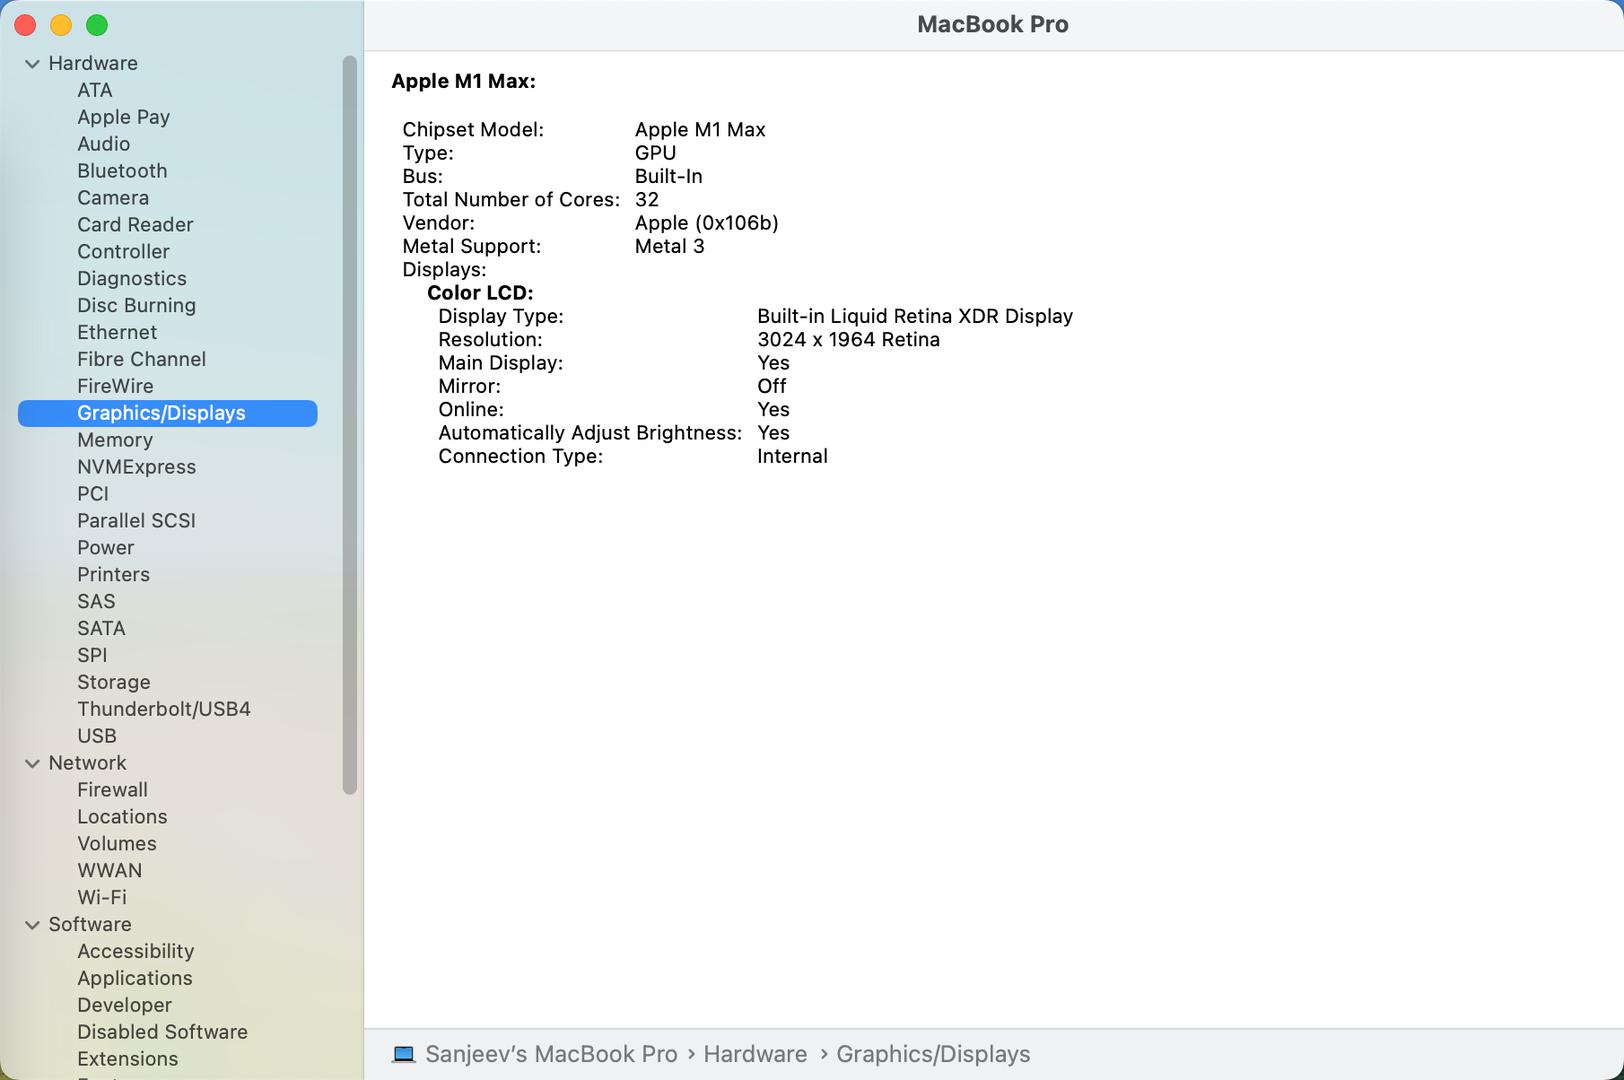This screenshot has width=1624, height=1080.
Task: Click the MacBook Pro window title
Action: click(x=993, y=25)
